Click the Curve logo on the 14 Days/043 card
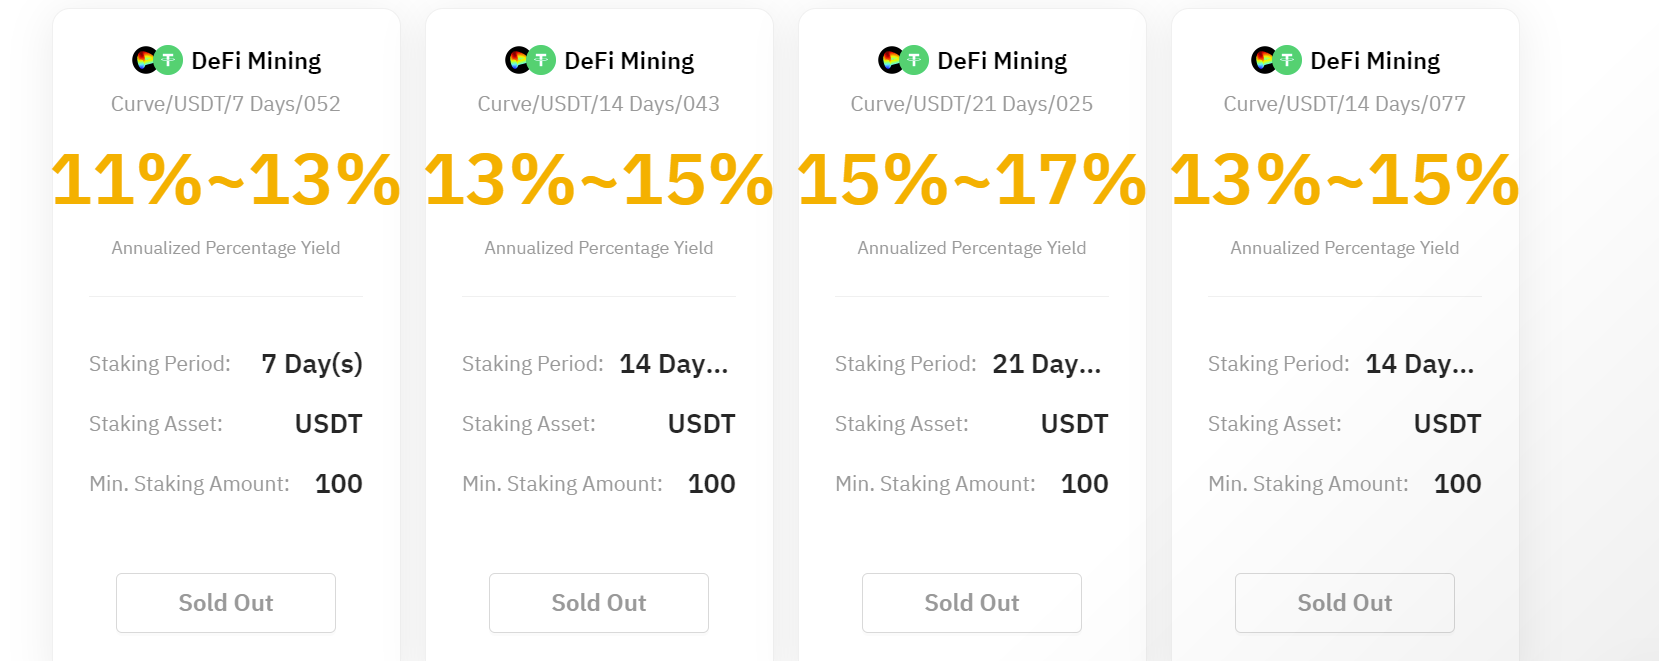The image size is (1659, 661). (516, 60)
